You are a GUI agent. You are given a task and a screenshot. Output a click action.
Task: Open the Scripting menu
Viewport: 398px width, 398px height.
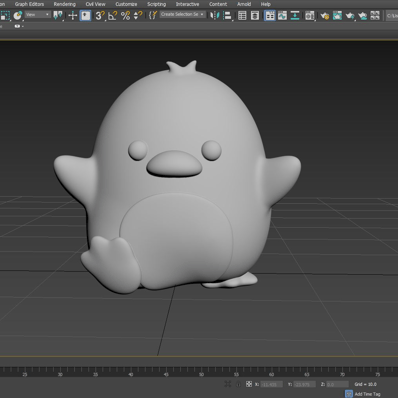tap(157, 4)
